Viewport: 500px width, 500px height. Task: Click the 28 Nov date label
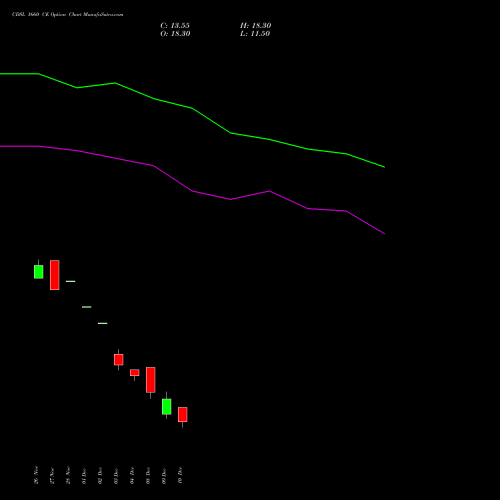(x=68, y=475)
